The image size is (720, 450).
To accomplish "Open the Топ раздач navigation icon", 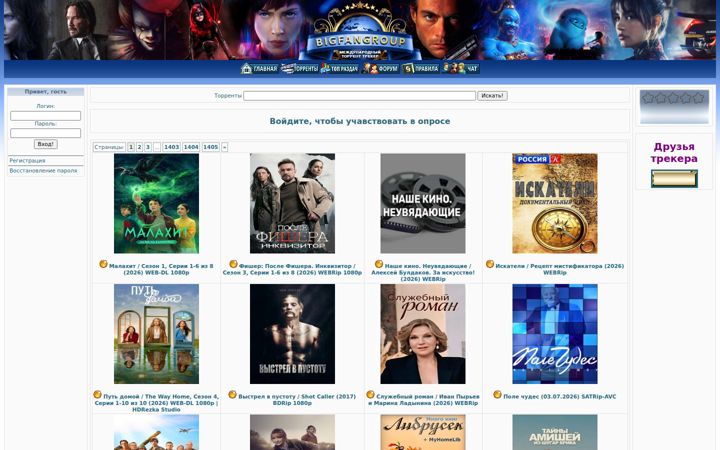I will (x=340, y=68).
